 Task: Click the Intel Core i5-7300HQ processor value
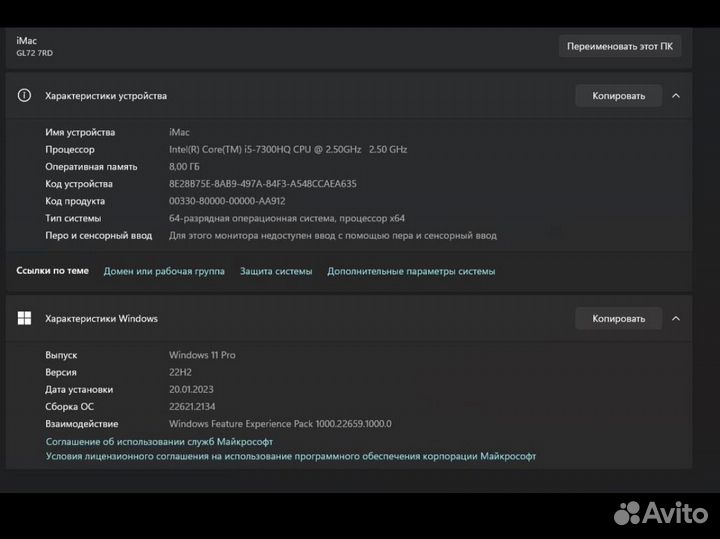(x=288, y=149)
